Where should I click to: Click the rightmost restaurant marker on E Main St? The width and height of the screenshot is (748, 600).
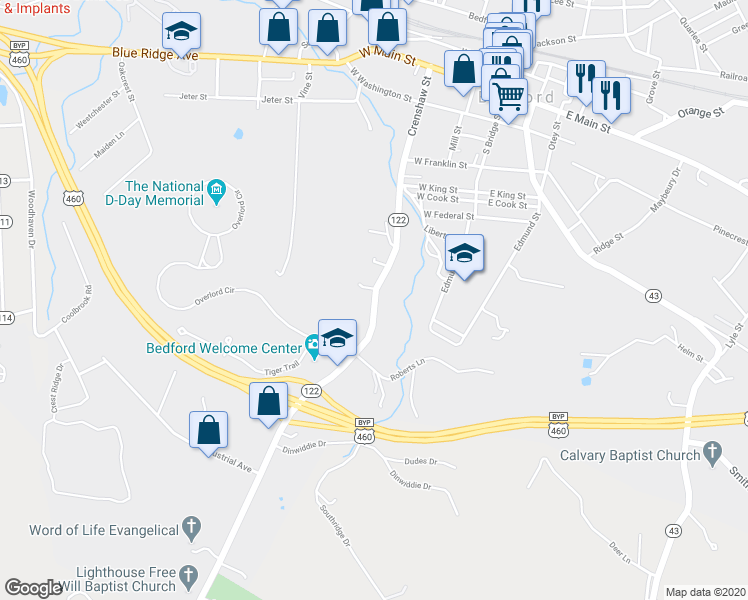point(611,97)
